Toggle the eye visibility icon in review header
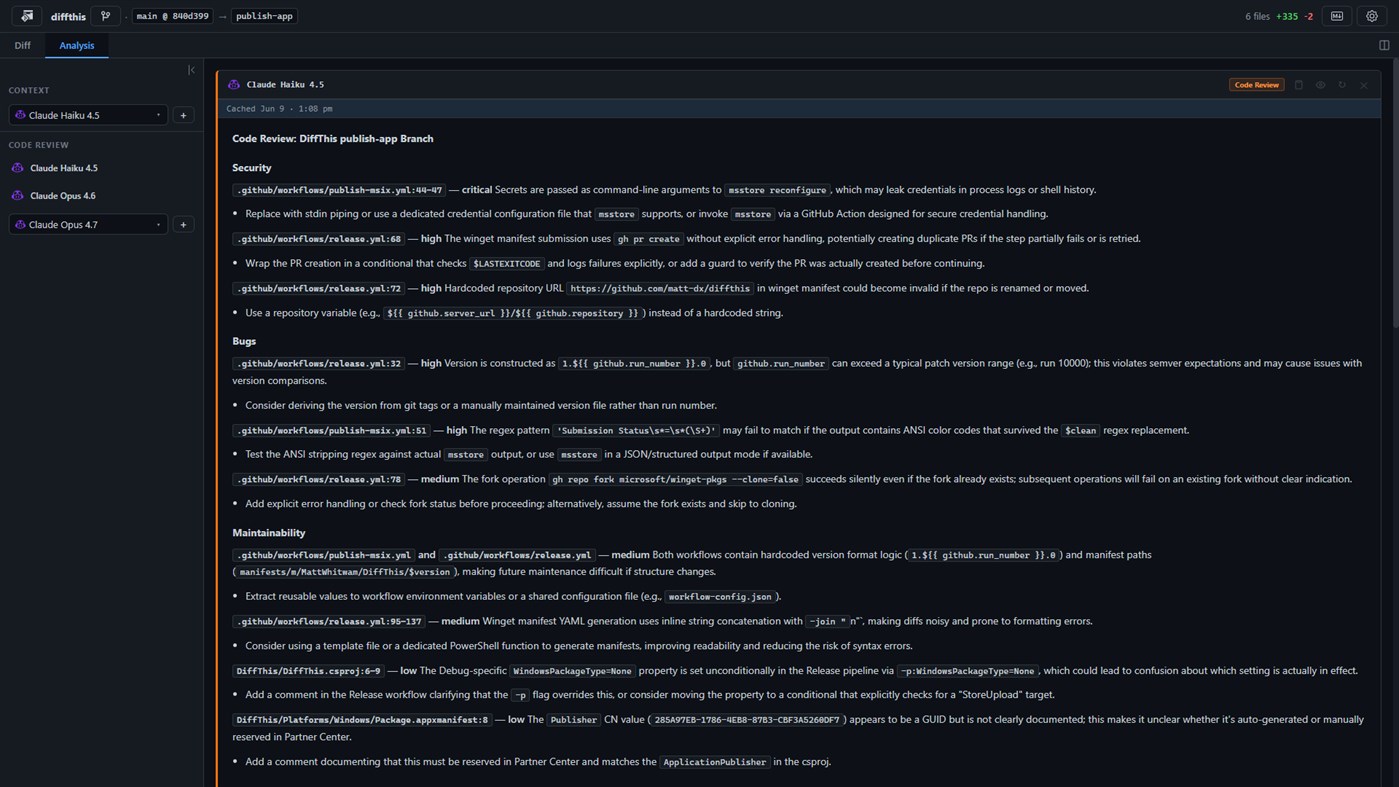Image resolution: width=1399 pixels, height=787 pixels. pos(1320,85)
